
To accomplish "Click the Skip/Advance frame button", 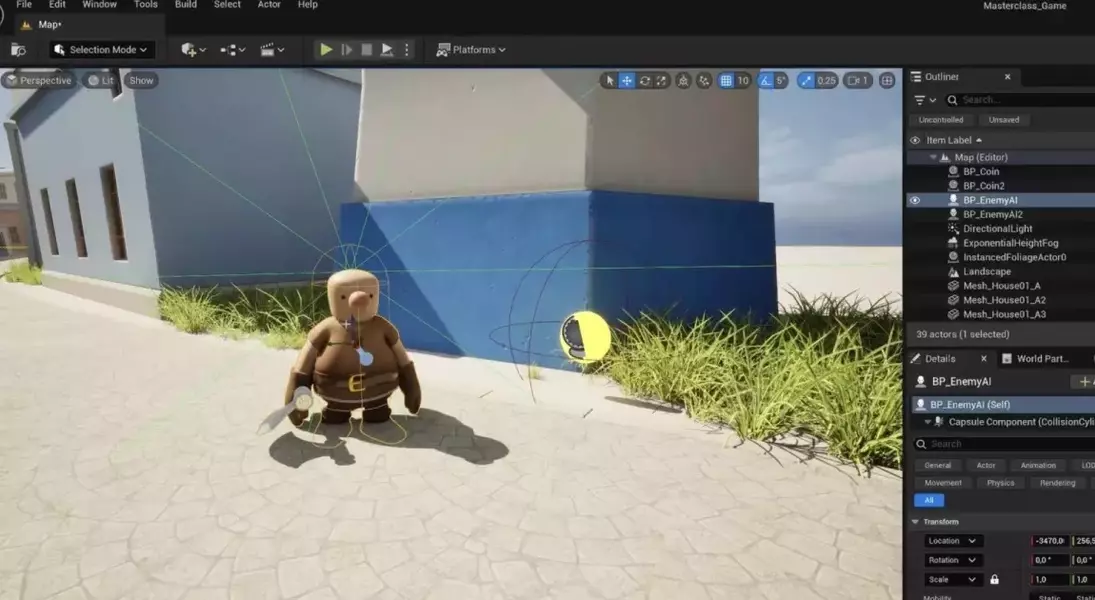I will [x=346, y=50].
